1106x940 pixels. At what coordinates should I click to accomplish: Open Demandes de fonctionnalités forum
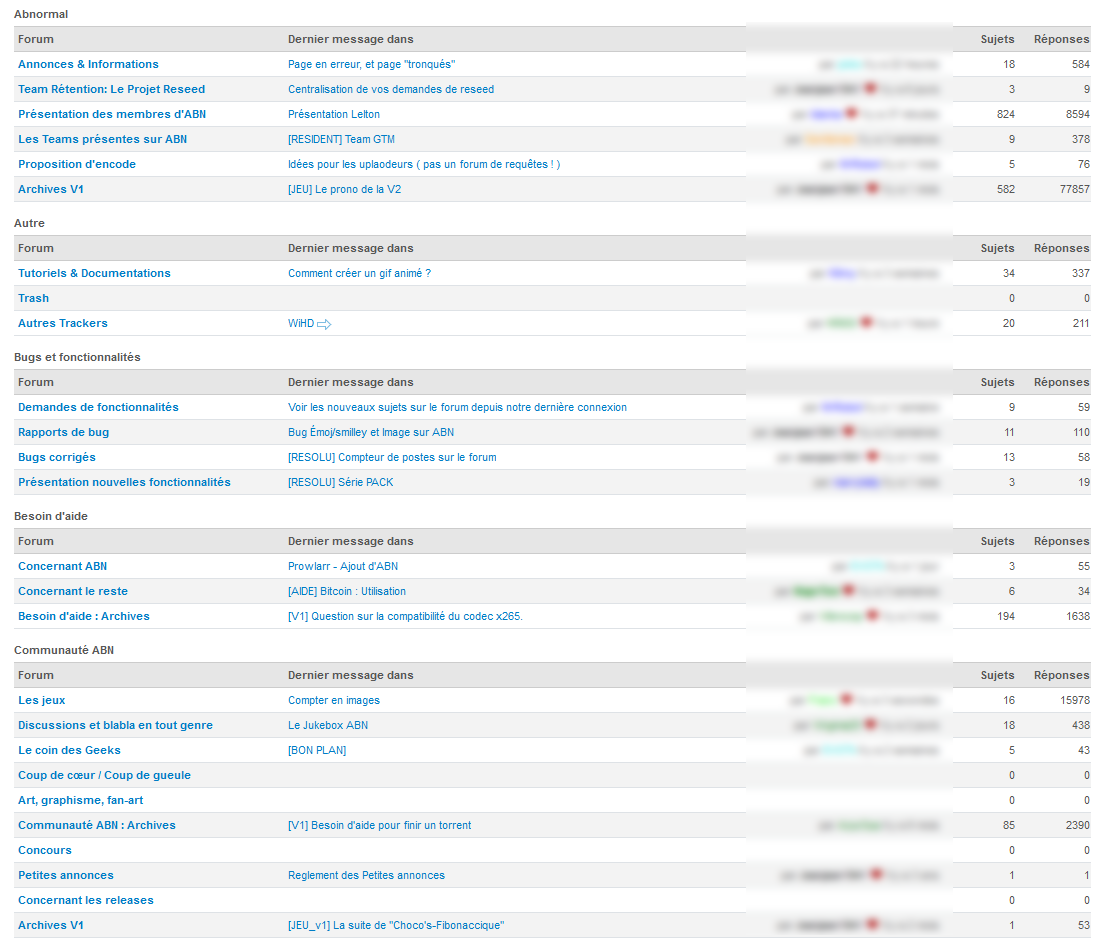pyautogui.click(x=98, y=408)
